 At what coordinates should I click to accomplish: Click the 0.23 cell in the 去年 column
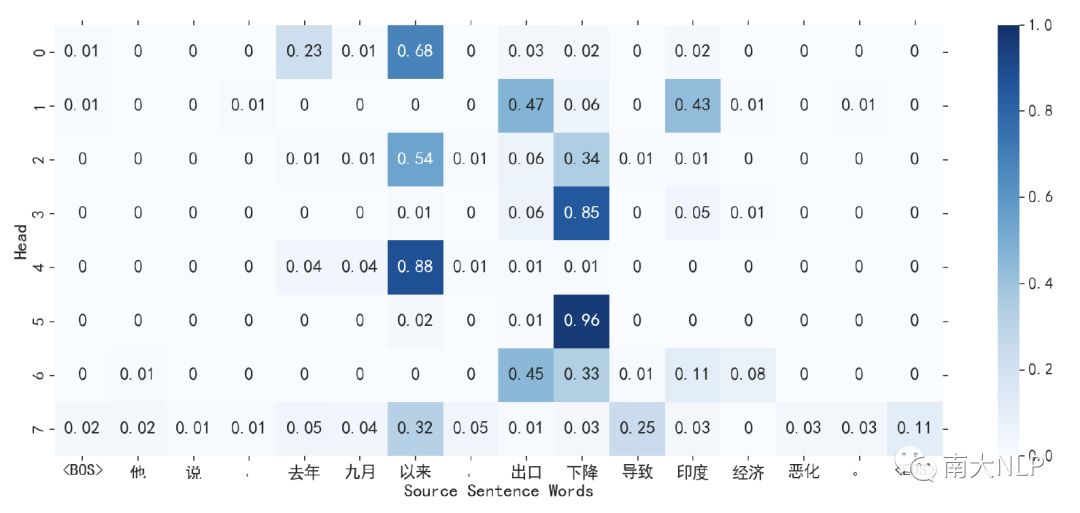304,51
